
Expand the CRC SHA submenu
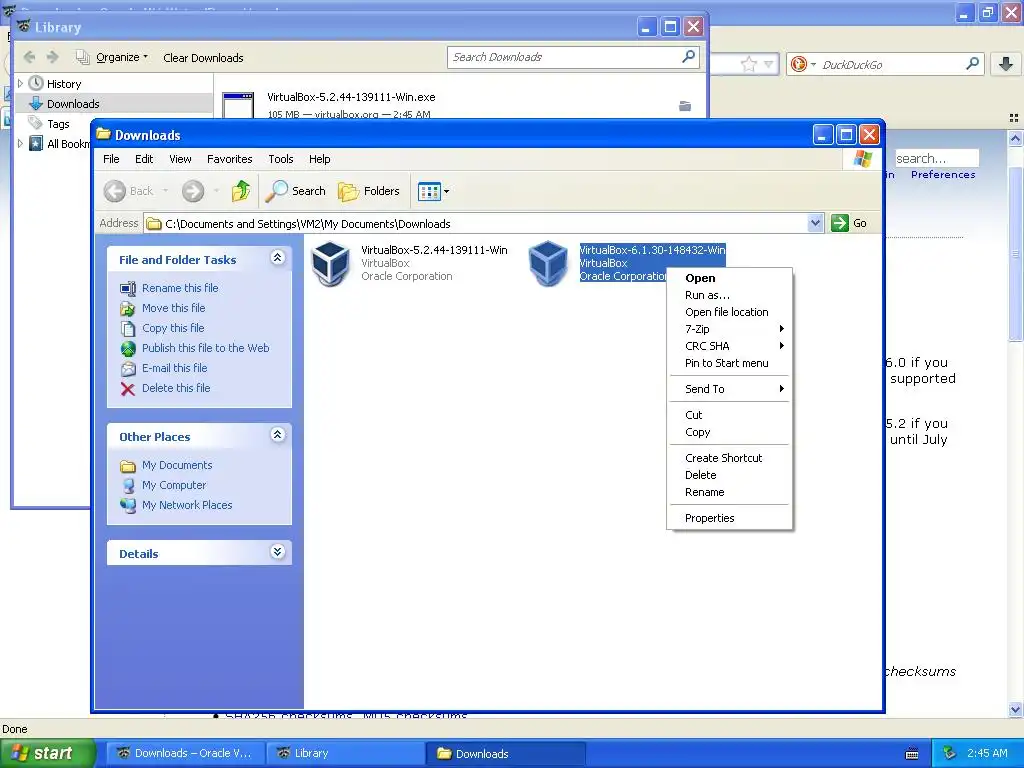[729, 346]
